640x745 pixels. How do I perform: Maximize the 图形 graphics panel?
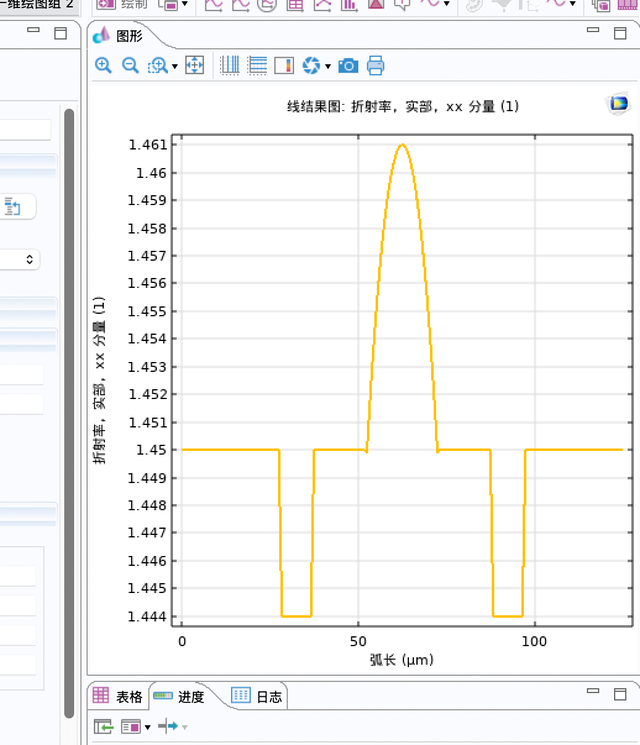coord(620,33)
